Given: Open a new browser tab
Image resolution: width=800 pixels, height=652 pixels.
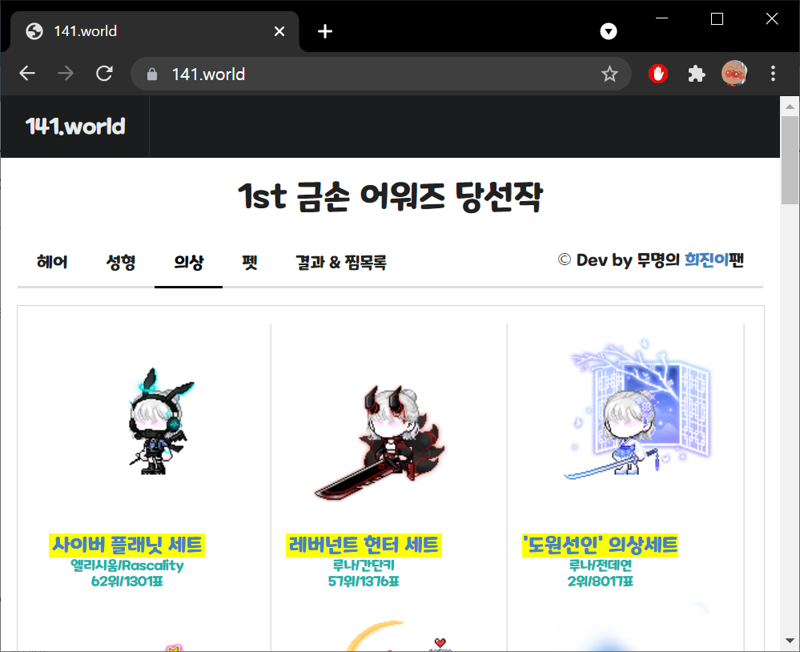Looking at the screenshot, I should coord(324,31).
